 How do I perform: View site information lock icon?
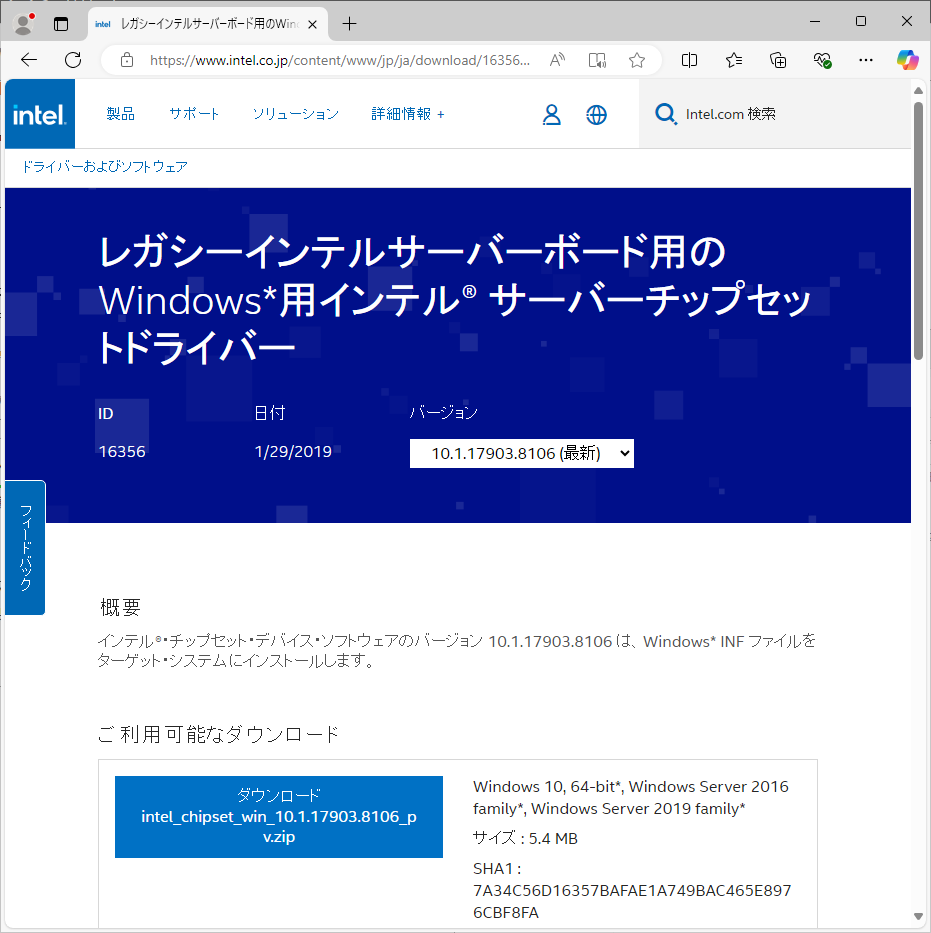127,60
